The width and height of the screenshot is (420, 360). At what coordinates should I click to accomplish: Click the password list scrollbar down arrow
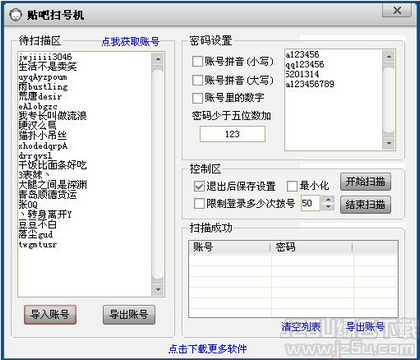389,143
